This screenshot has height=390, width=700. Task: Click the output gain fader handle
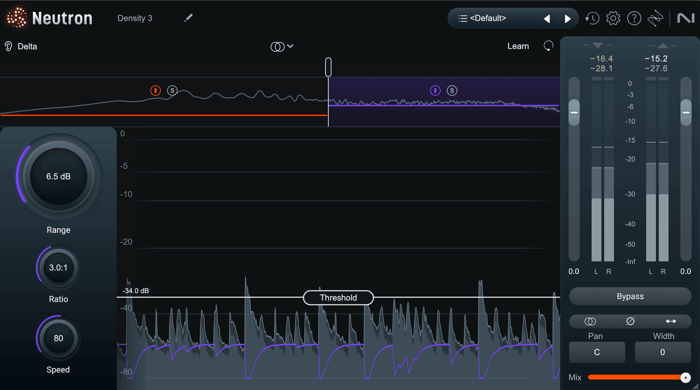point(686,112)
